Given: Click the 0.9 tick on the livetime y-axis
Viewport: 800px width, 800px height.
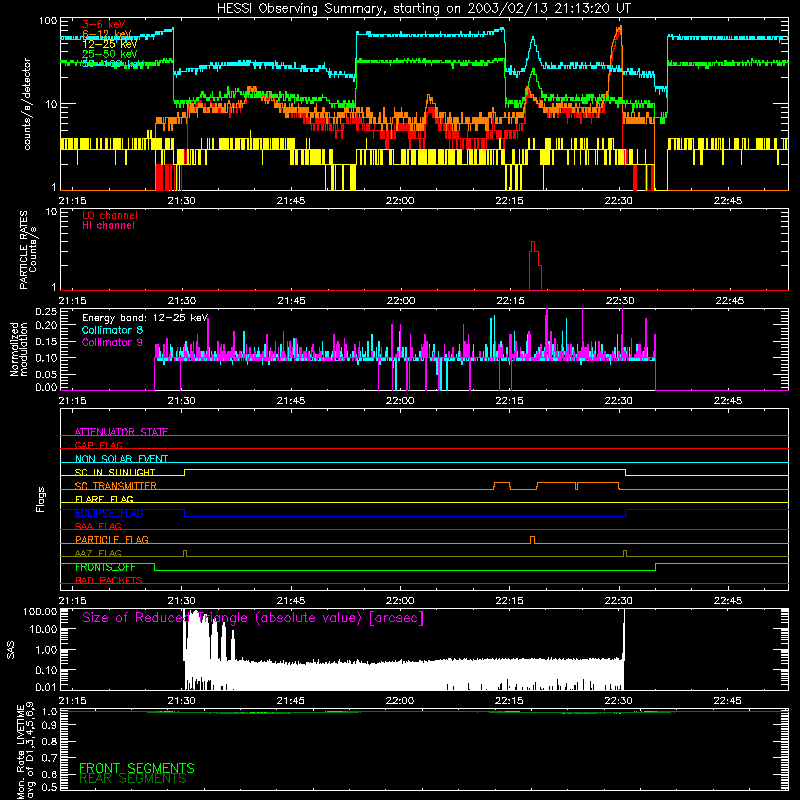Looking at the screenshot, I should point(49,726).
